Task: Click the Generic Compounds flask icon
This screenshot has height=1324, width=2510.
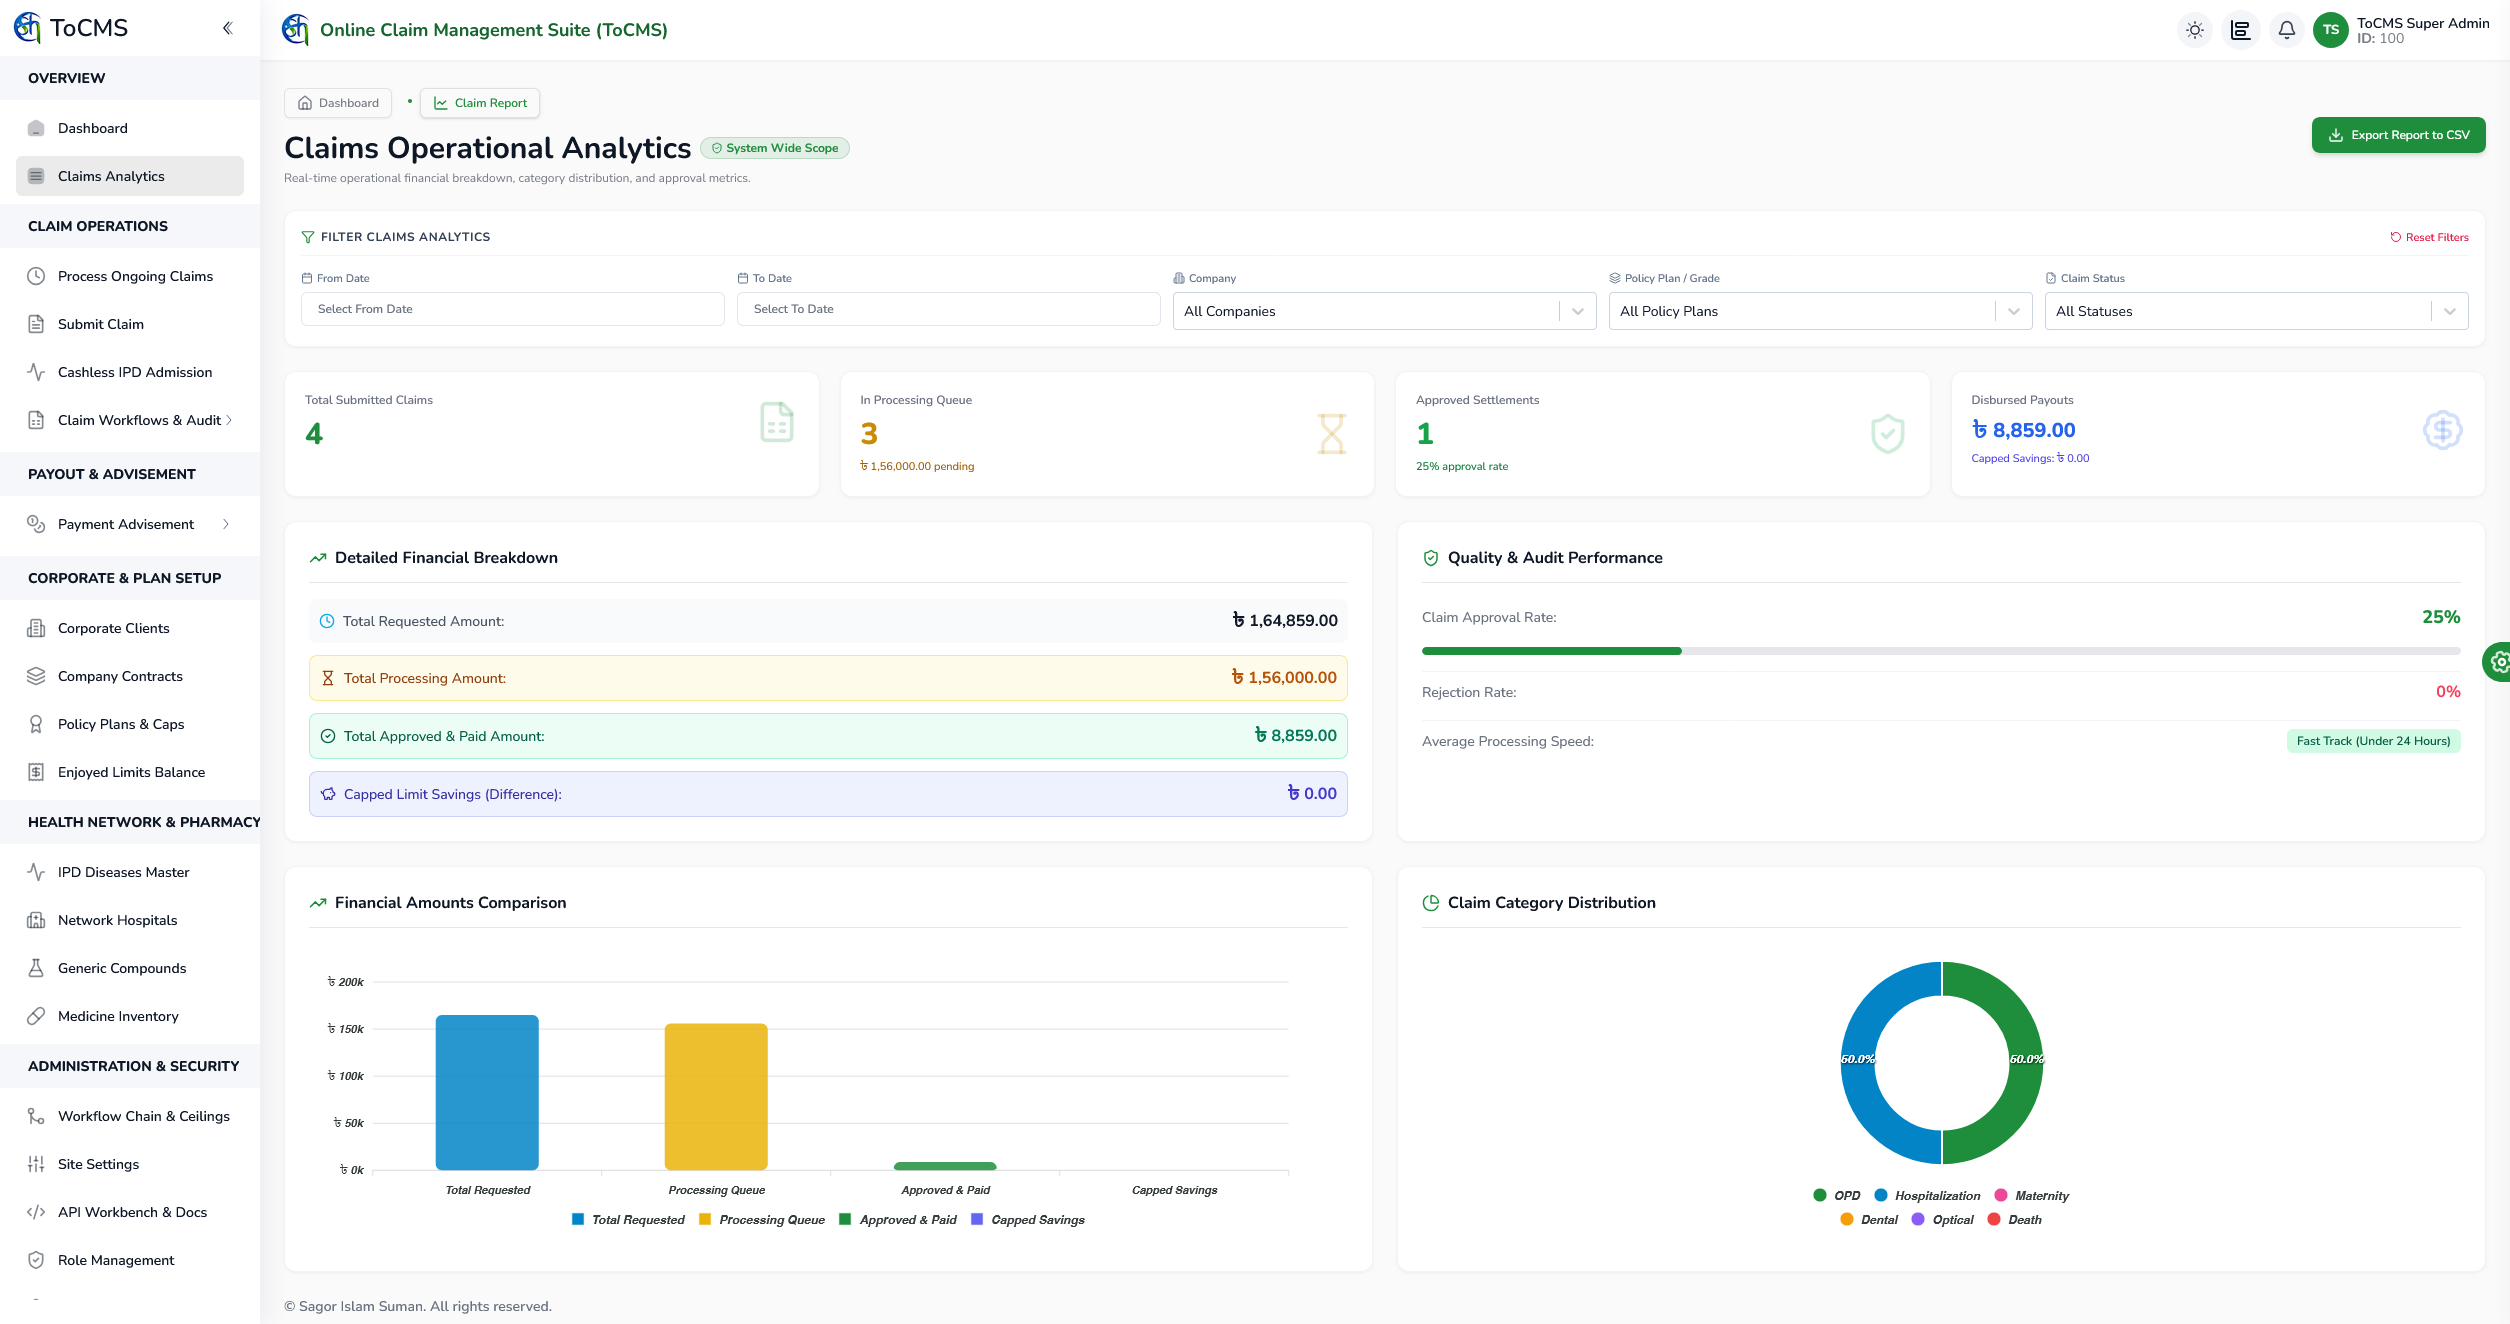Action: [x=36, y=968]
